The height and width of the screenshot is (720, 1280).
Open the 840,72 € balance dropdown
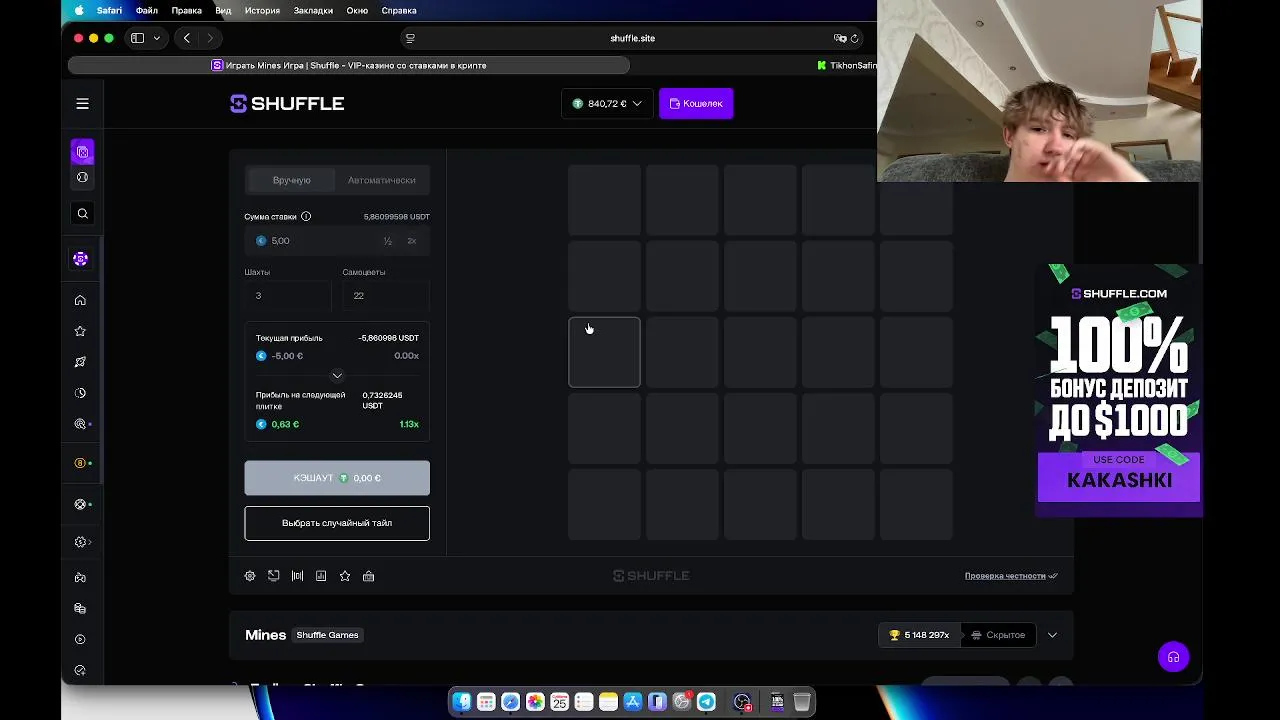[x=607, y=104]
